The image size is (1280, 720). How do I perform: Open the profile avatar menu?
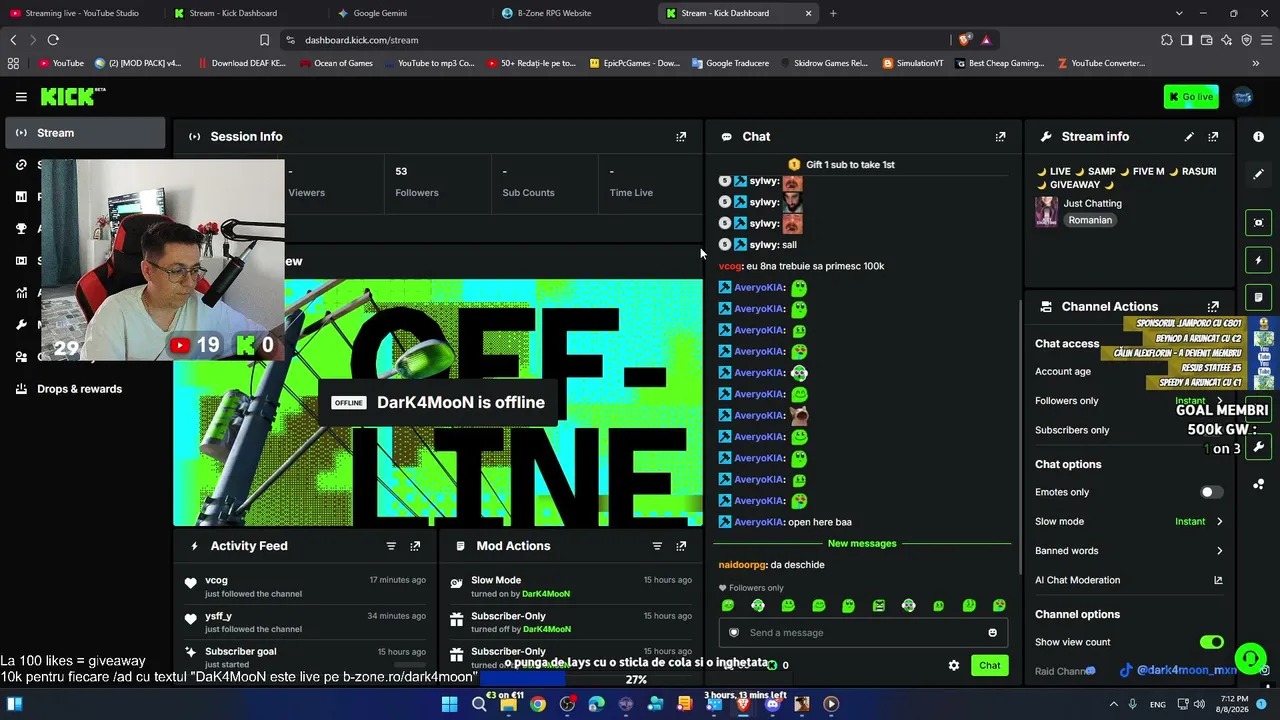(1243, 97)
